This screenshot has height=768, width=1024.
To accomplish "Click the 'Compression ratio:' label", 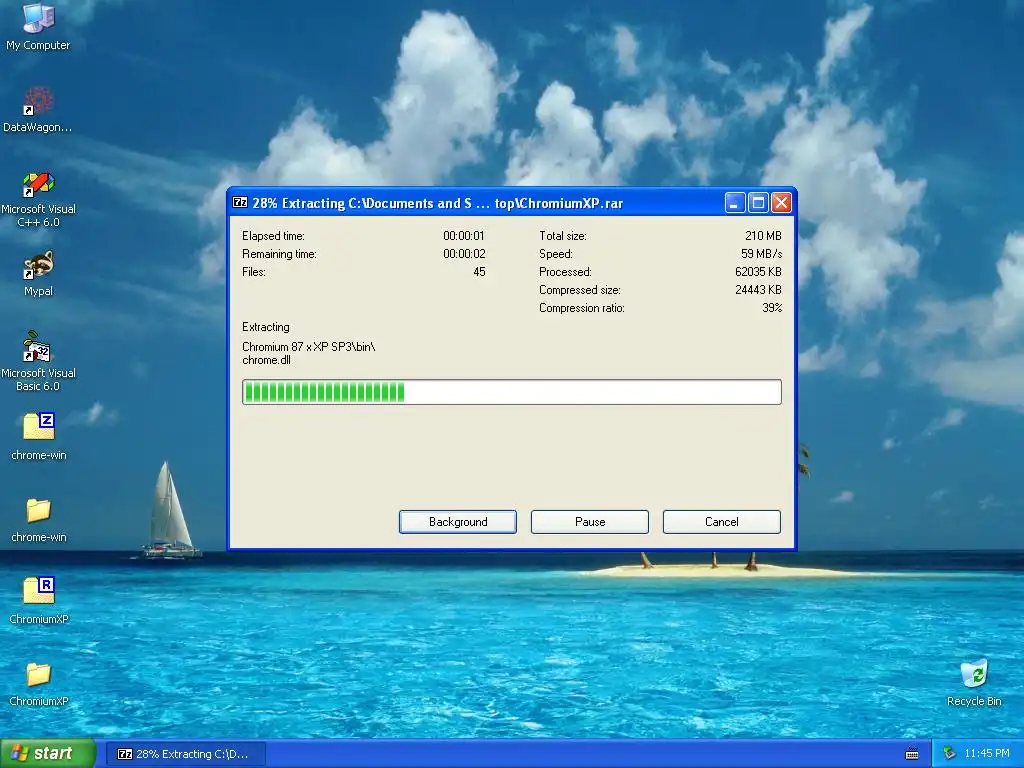I will click(581, 308).
